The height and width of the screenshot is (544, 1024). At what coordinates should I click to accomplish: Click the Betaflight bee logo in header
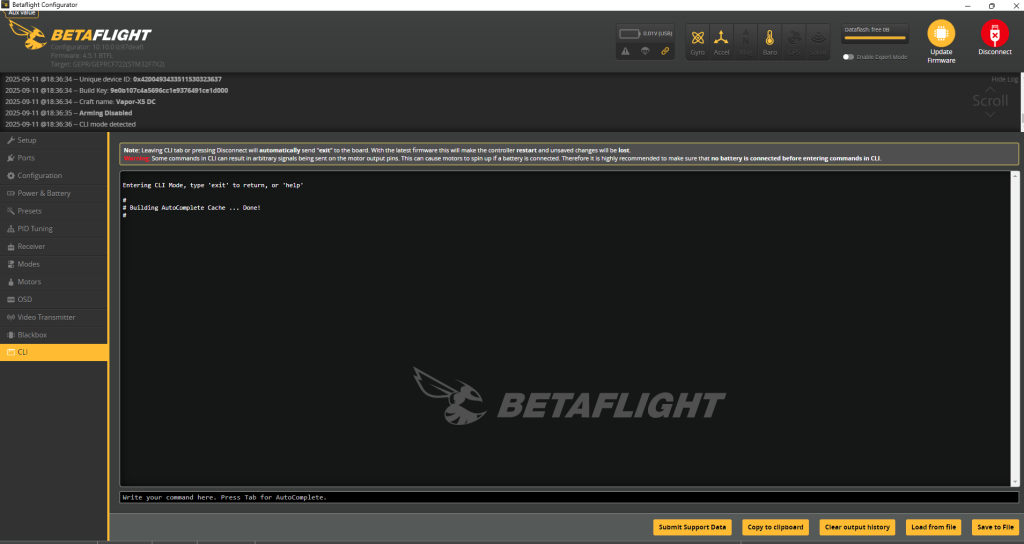[27, 34]
